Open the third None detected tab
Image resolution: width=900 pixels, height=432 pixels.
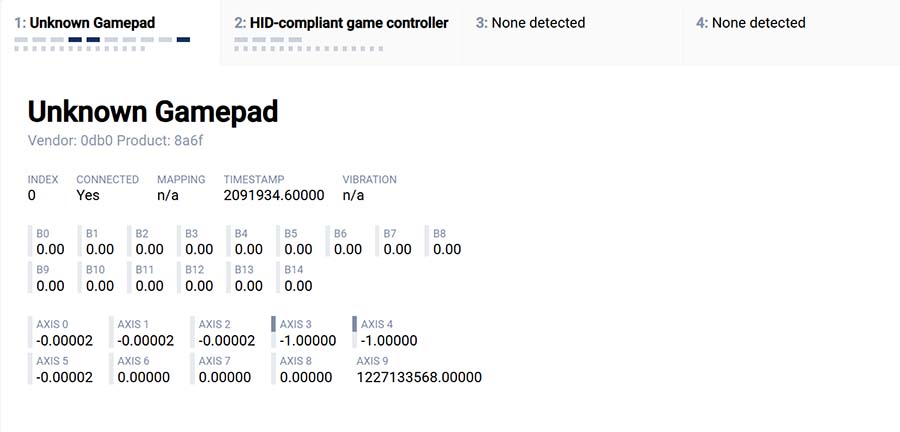(x=530, y=22)
